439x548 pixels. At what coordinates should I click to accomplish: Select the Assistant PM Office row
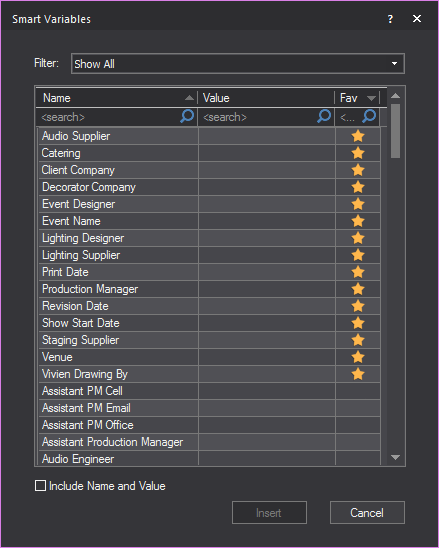click(209, 425)
